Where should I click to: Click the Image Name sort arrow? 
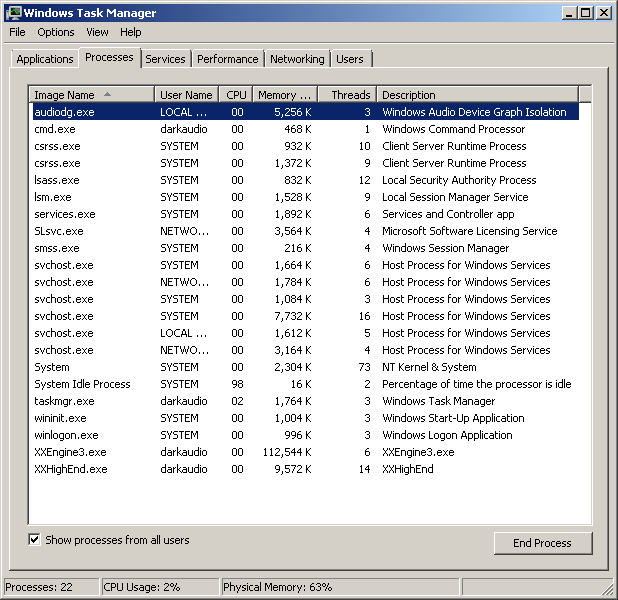click(x=107, y=94)
